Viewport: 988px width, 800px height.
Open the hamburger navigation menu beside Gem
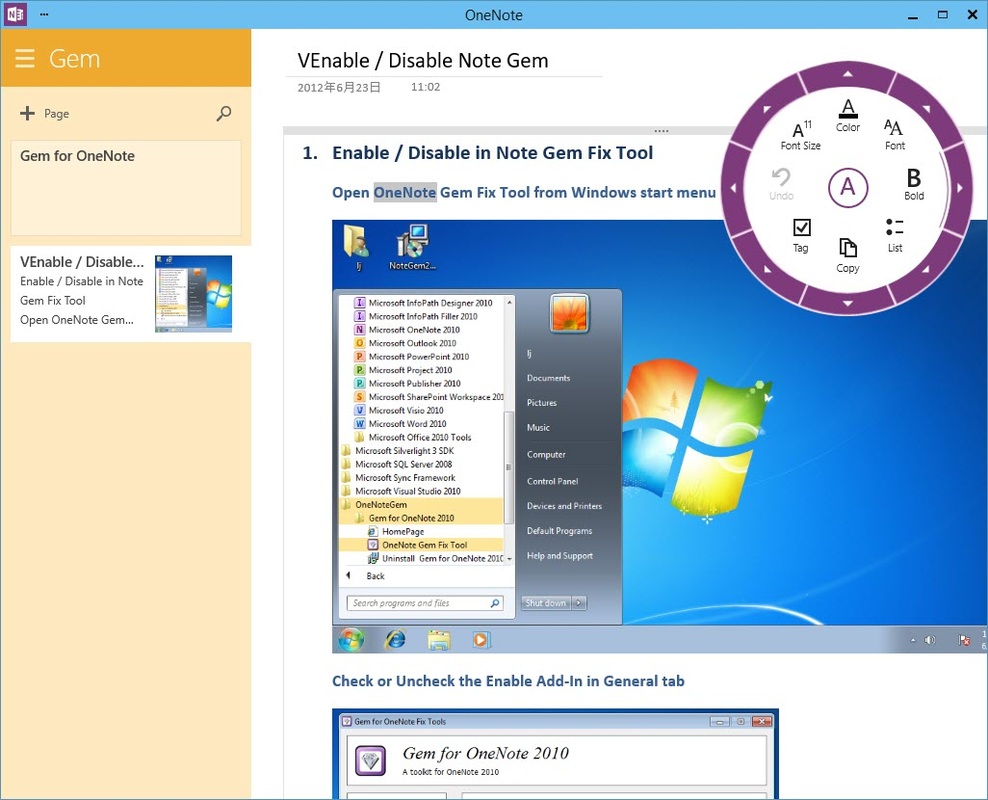pos(25,59)
